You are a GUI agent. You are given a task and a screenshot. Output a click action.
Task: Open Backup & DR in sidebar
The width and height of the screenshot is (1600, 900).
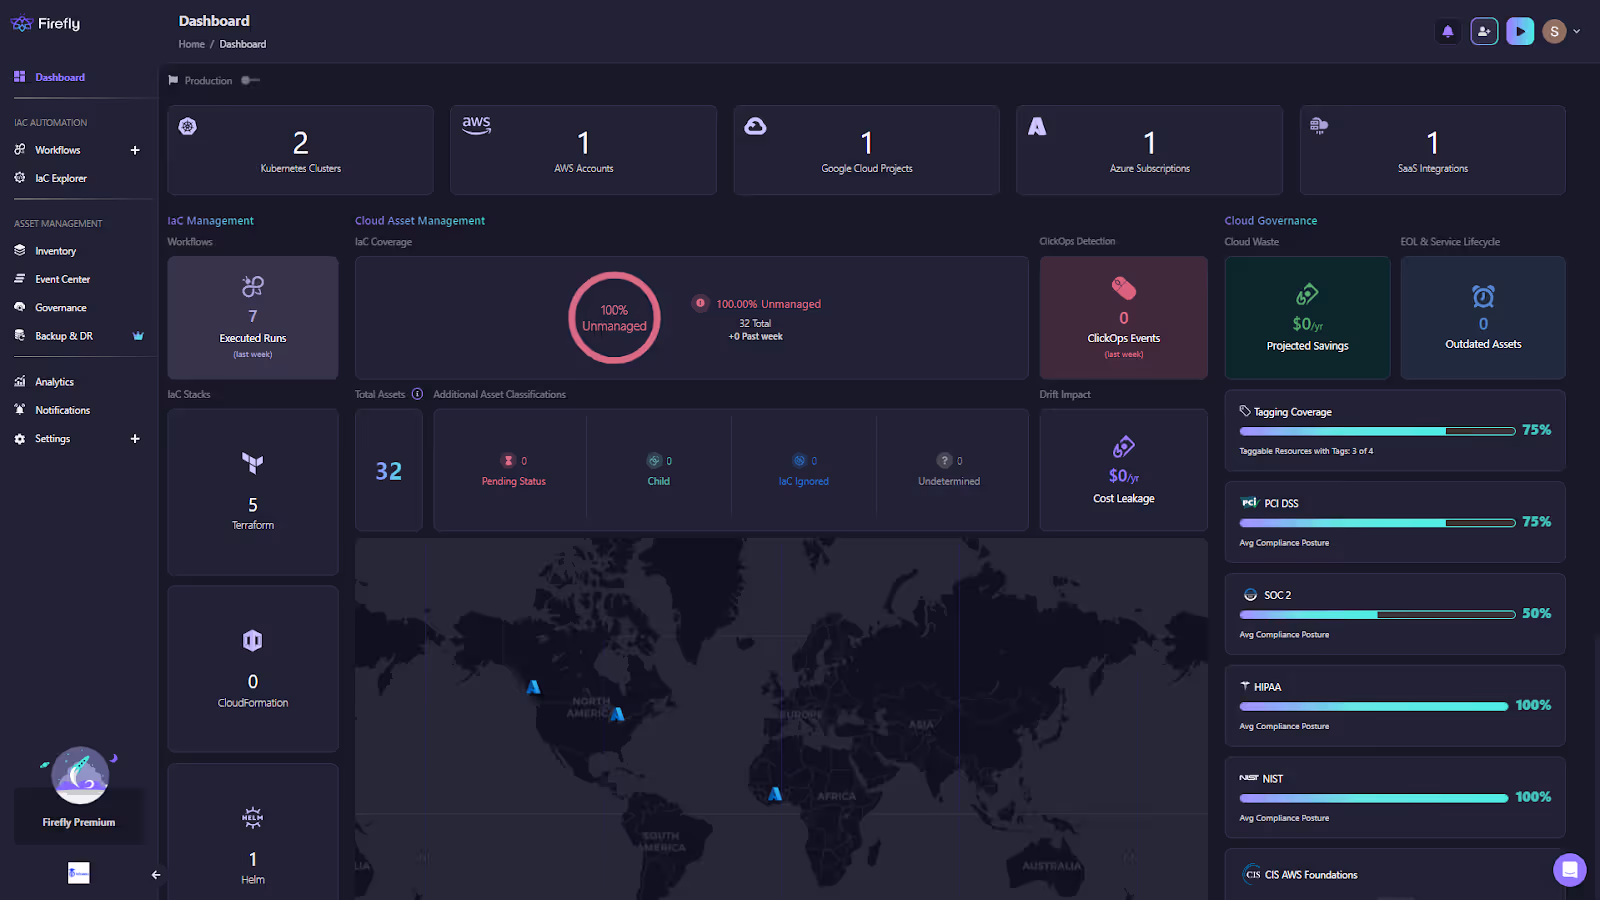coord(63,336)
